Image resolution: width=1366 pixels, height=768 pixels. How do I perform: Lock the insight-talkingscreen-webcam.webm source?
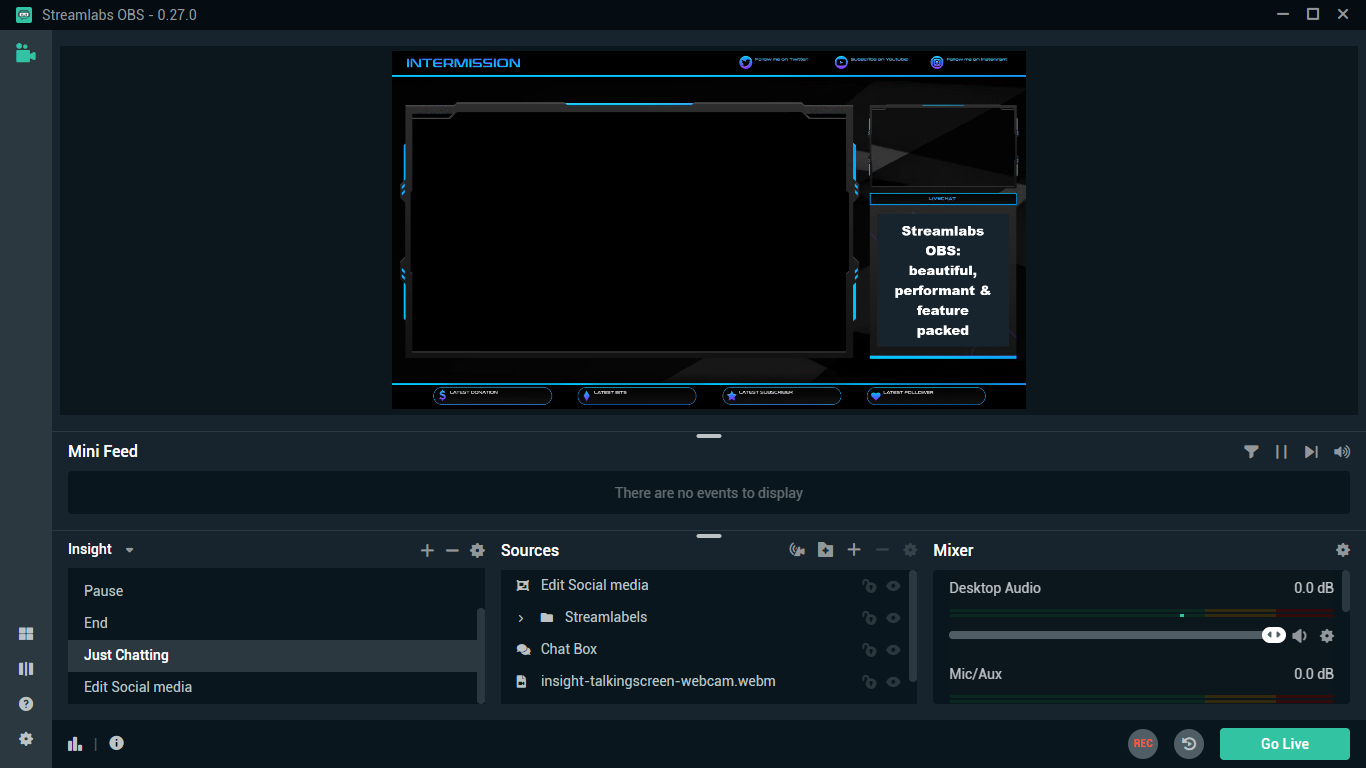pyautogui.click(x=869, y=682)
